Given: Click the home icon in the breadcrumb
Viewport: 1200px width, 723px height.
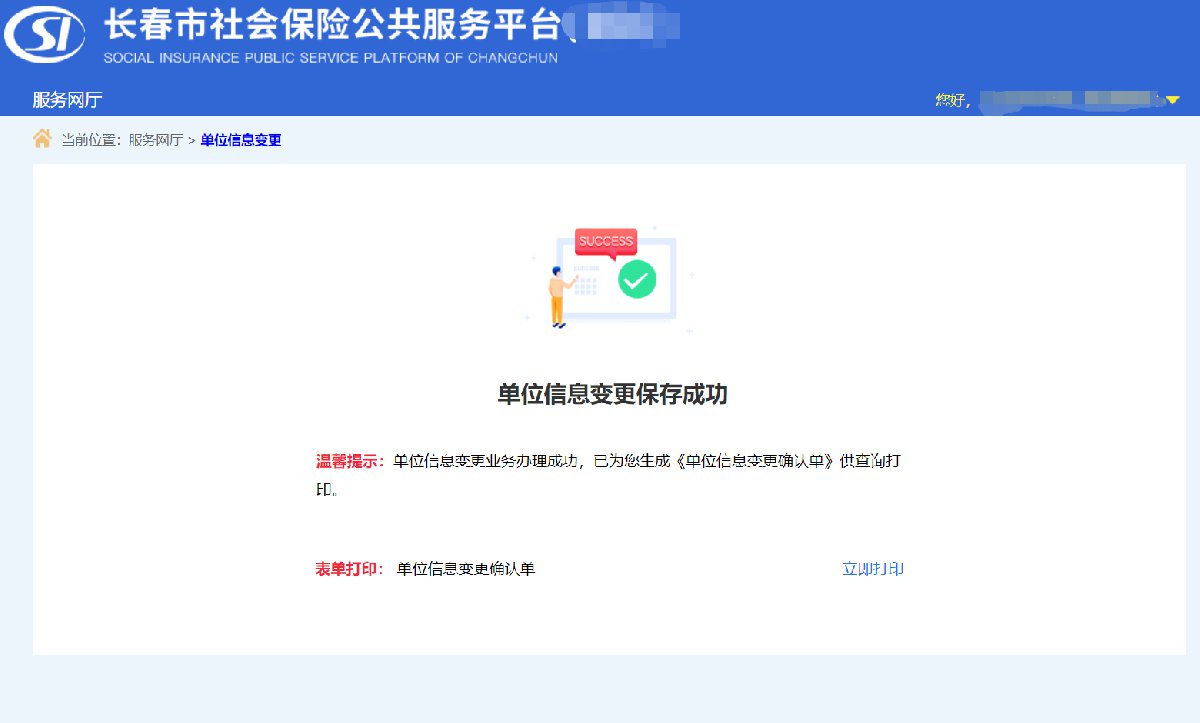Looking at the screenshot, I should click(x=42, y=139).
